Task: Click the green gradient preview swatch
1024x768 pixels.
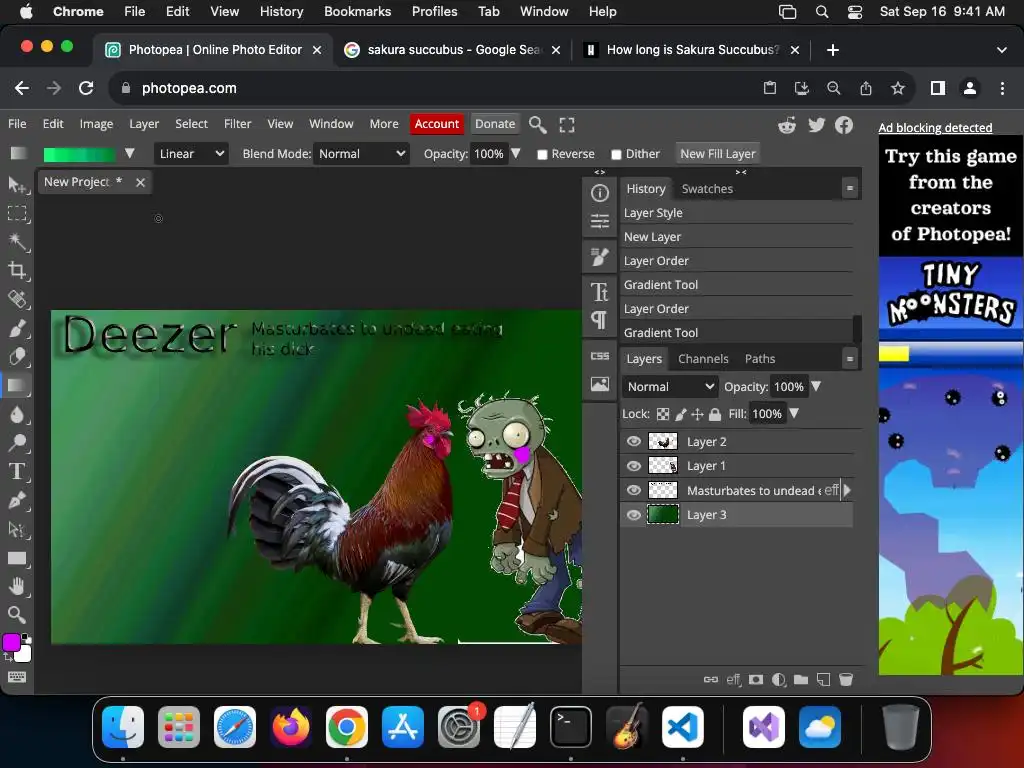Action: pyautogui.click(x=79, y=154)
